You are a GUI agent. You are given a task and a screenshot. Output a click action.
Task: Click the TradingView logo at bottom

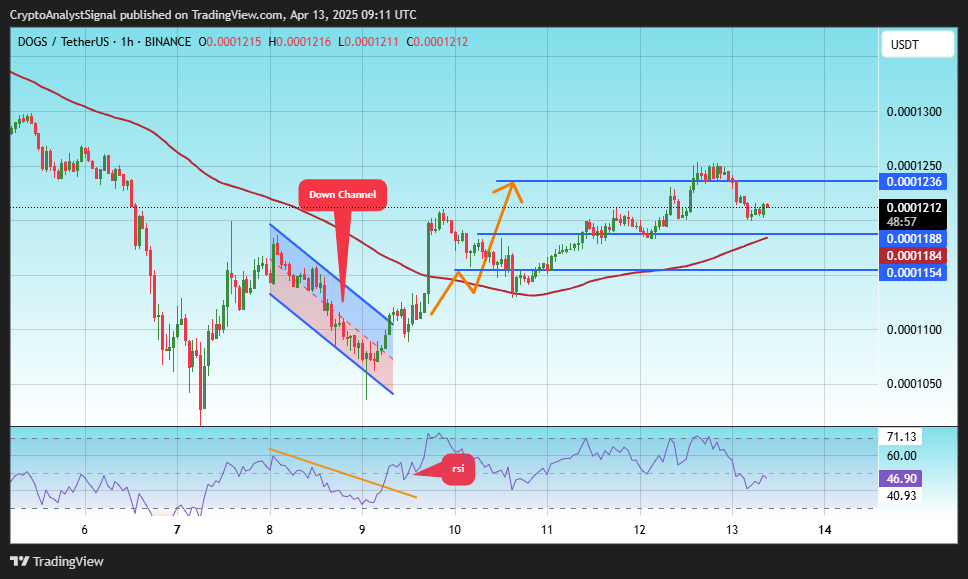57,561
